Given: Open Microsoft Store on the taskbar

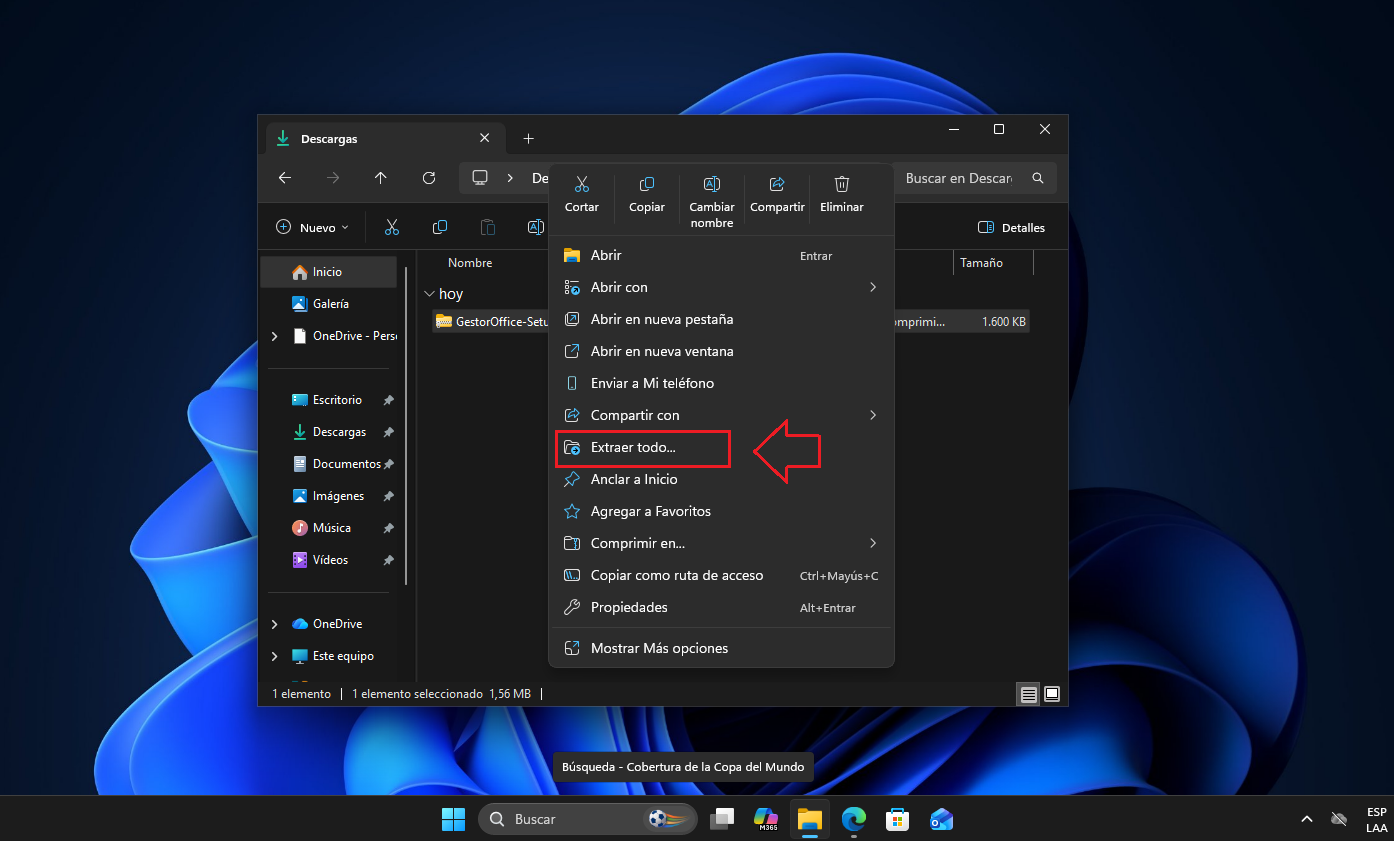Looking at the screenshot, I should click(898, 819).
